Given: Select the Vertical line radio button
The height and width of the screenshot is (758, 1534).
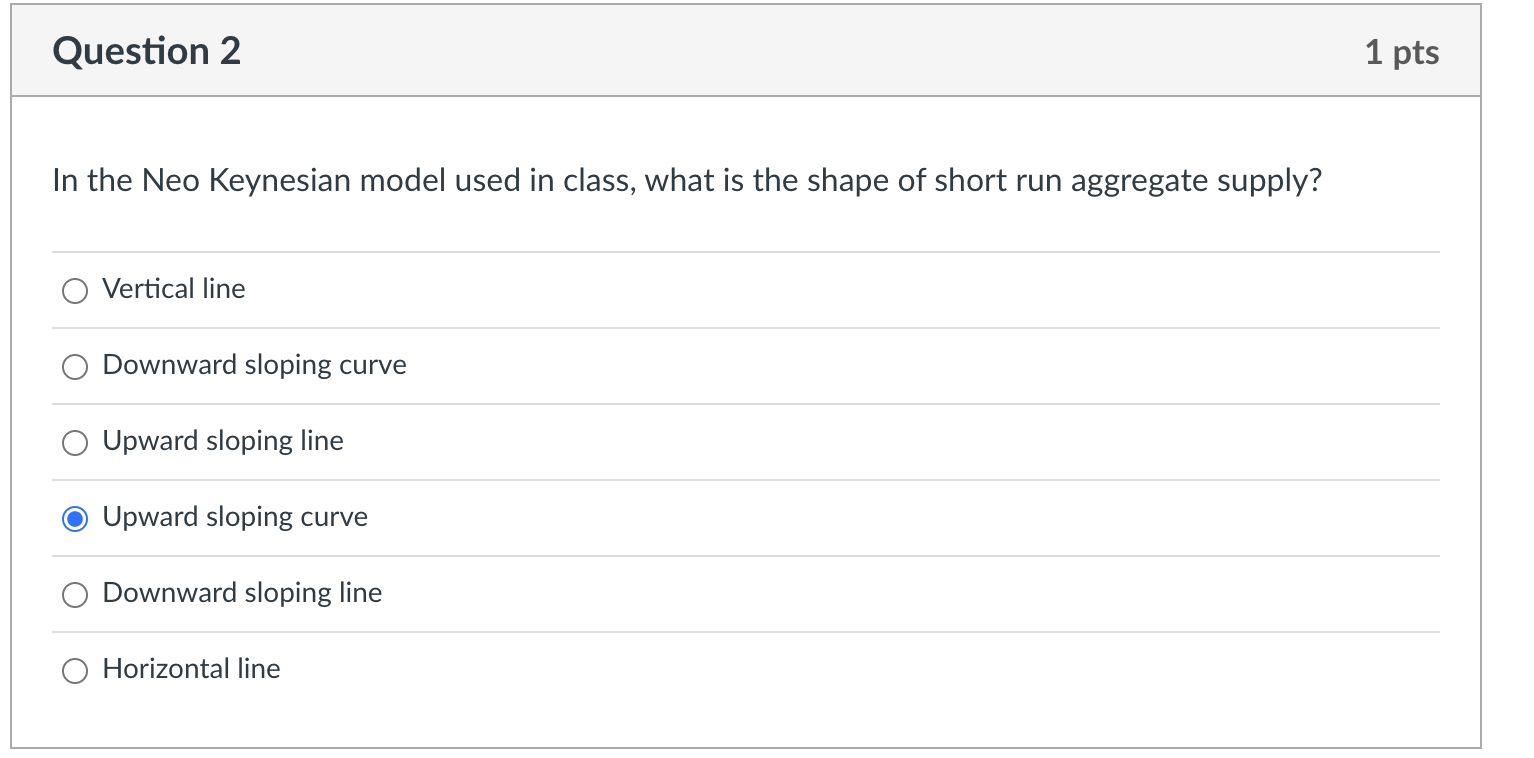Looking at the screenshot, I should [74, 291].
